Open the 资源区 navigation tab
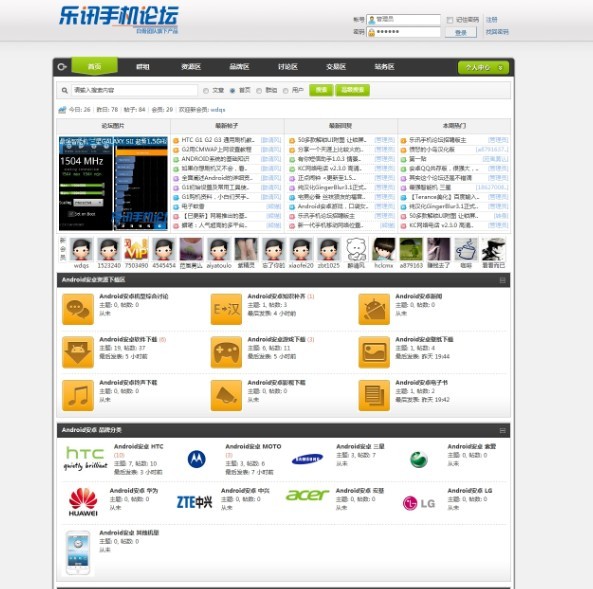This screenshot has height=589, width=593. [x=191, y=67]
